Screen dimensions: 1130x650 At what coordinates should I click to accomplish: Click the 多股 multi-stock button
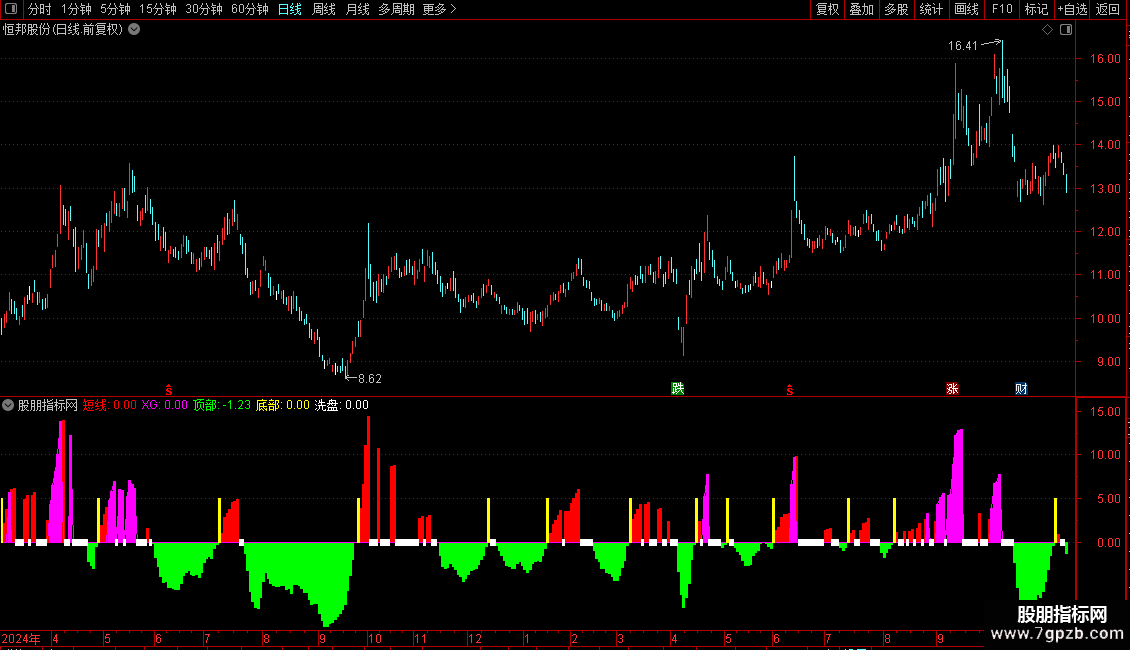(896, 9)
